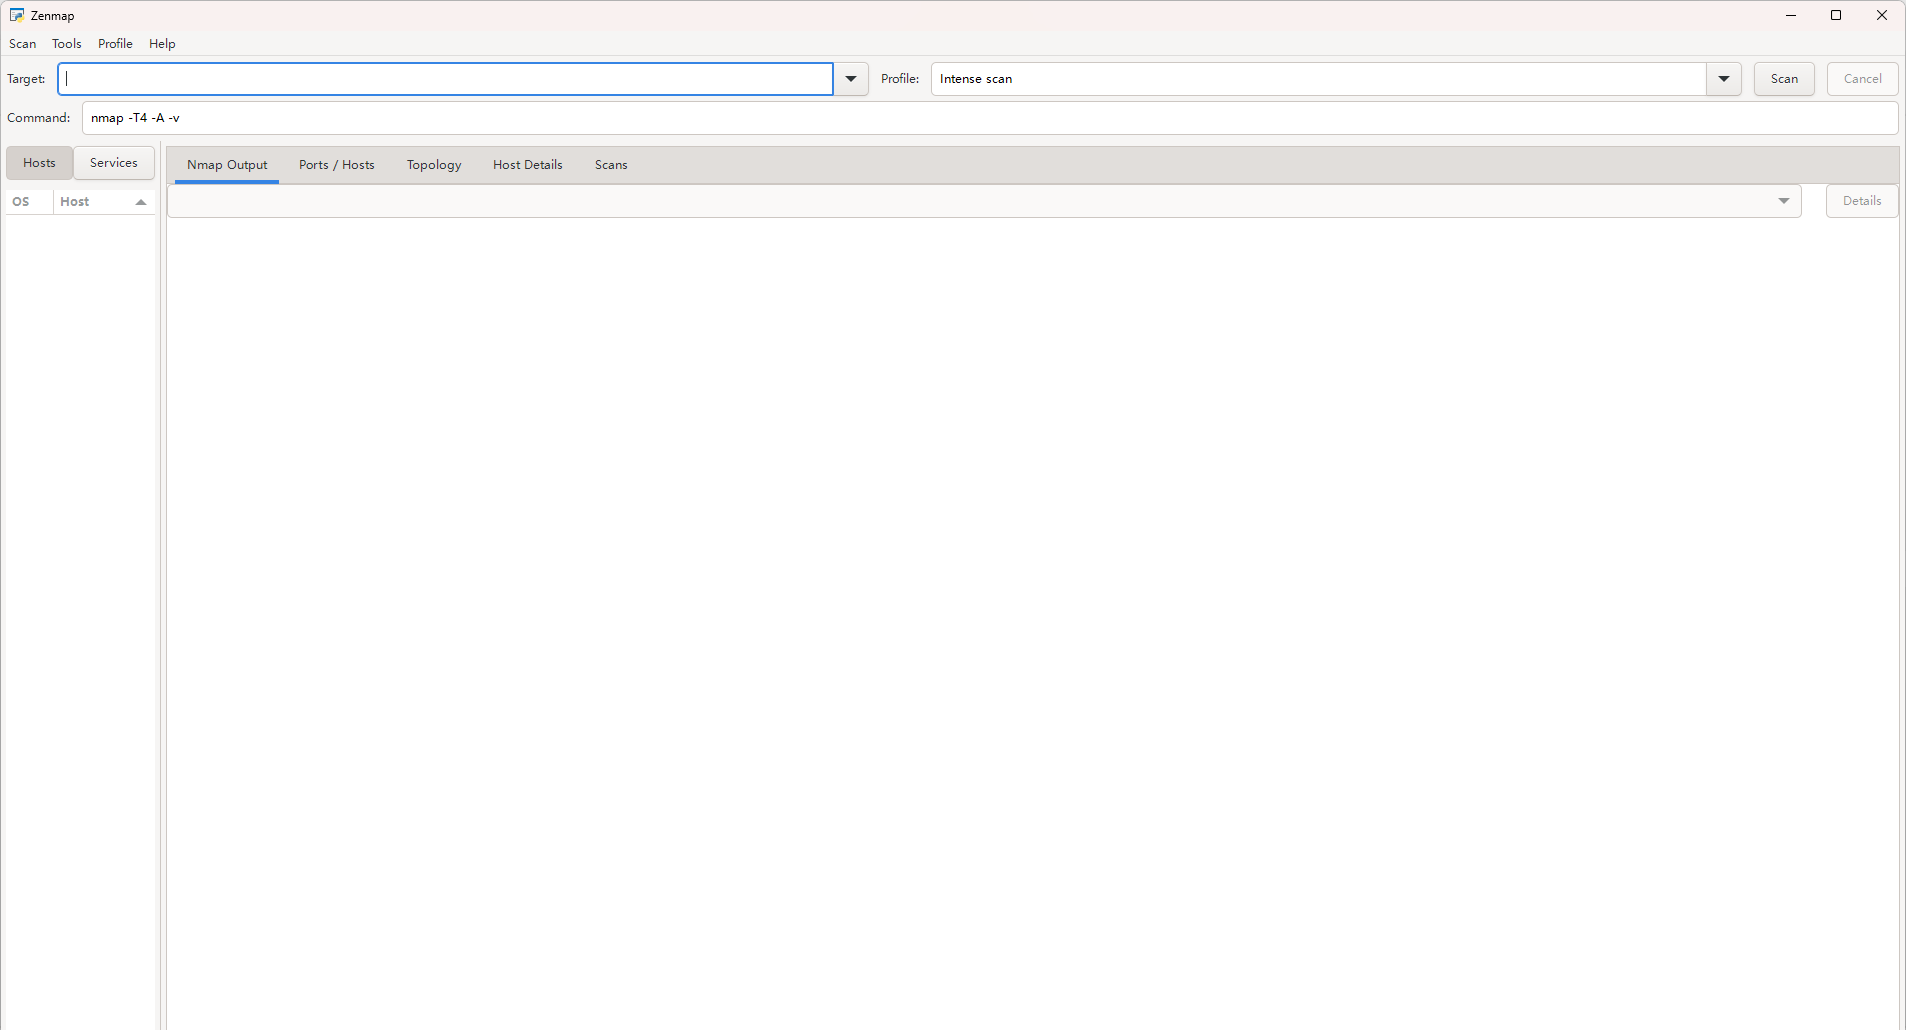The width and height of the screenshot is (1906, 1030).
Task: Close the Zenmap window
Action: click(1882, 15)
